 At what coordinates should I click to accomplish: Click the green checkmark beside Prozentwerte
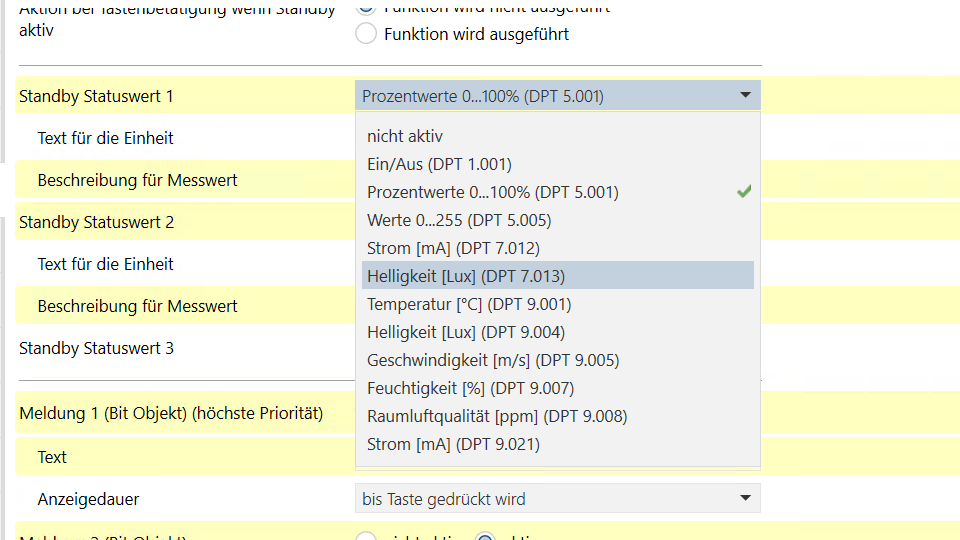click(743, 191)
